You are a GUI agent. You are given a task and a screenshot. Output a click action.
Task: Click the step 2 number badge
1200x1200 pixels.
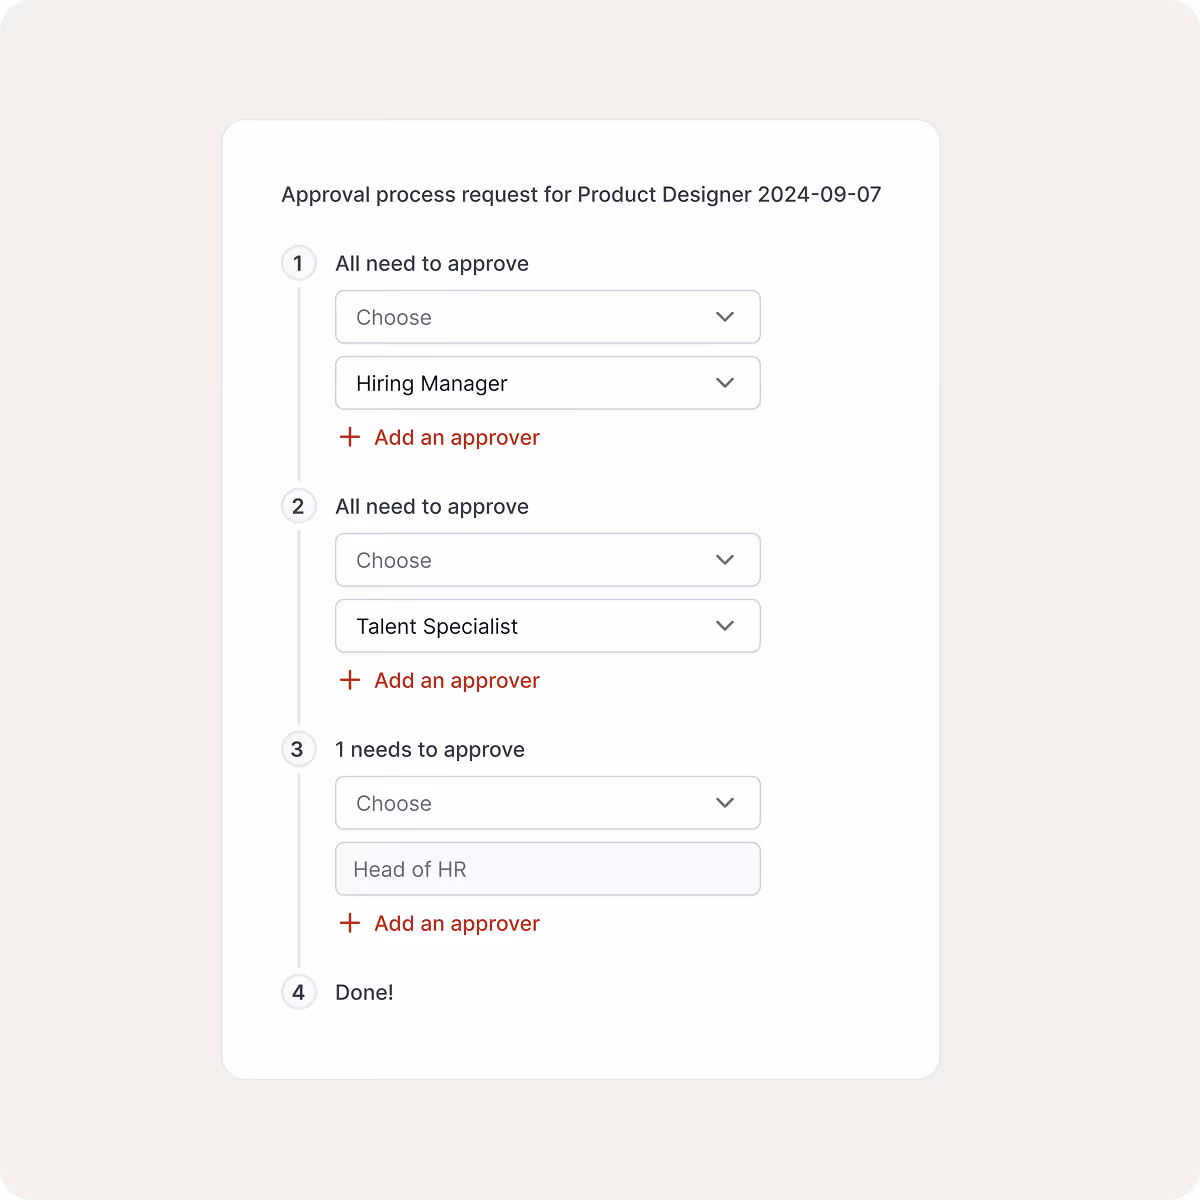pyautogui.click(x=298, y=506)
